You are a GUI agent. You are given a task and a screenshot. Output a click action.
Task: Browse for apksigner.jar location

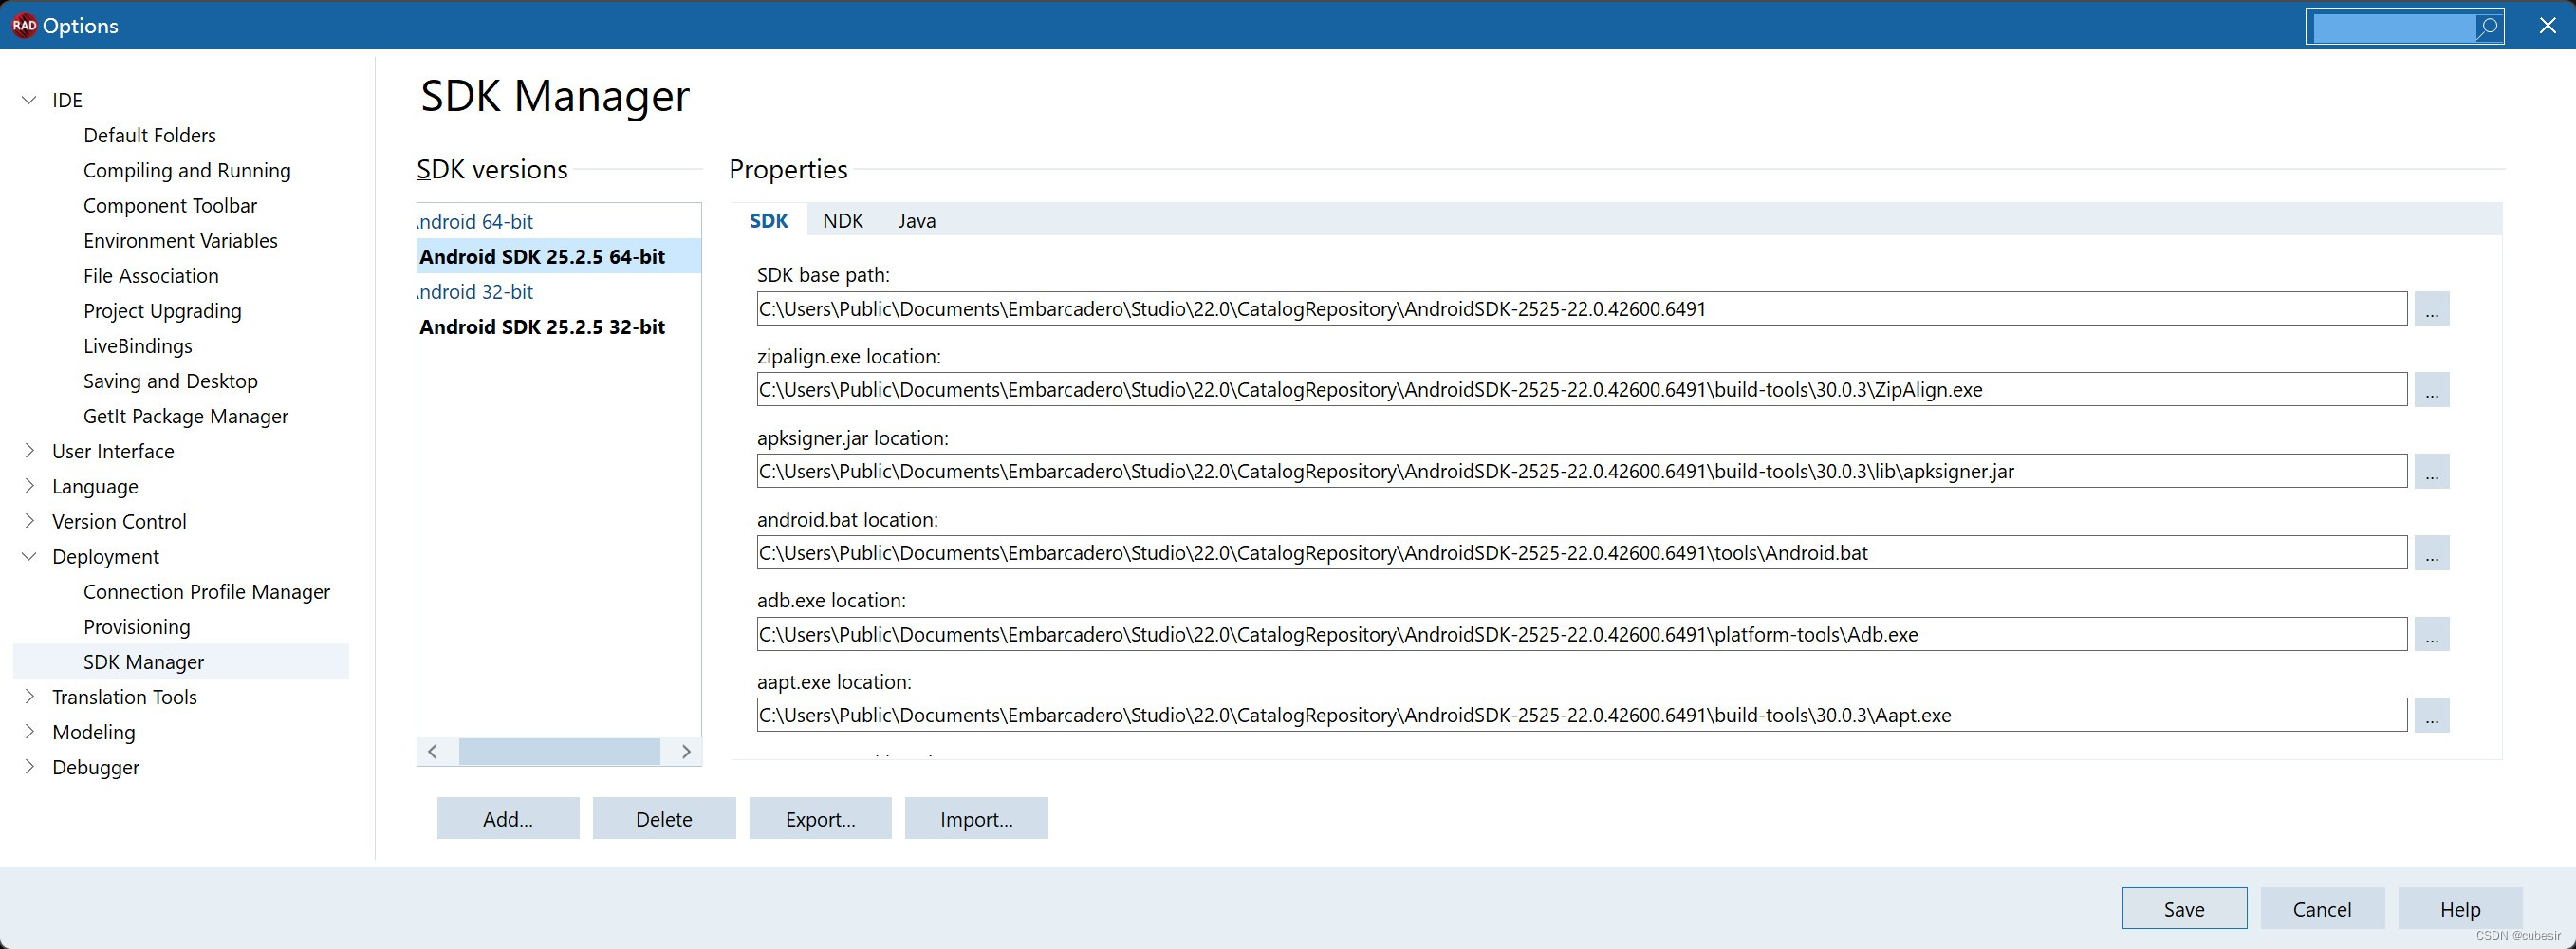click(x=2431, y=471)
